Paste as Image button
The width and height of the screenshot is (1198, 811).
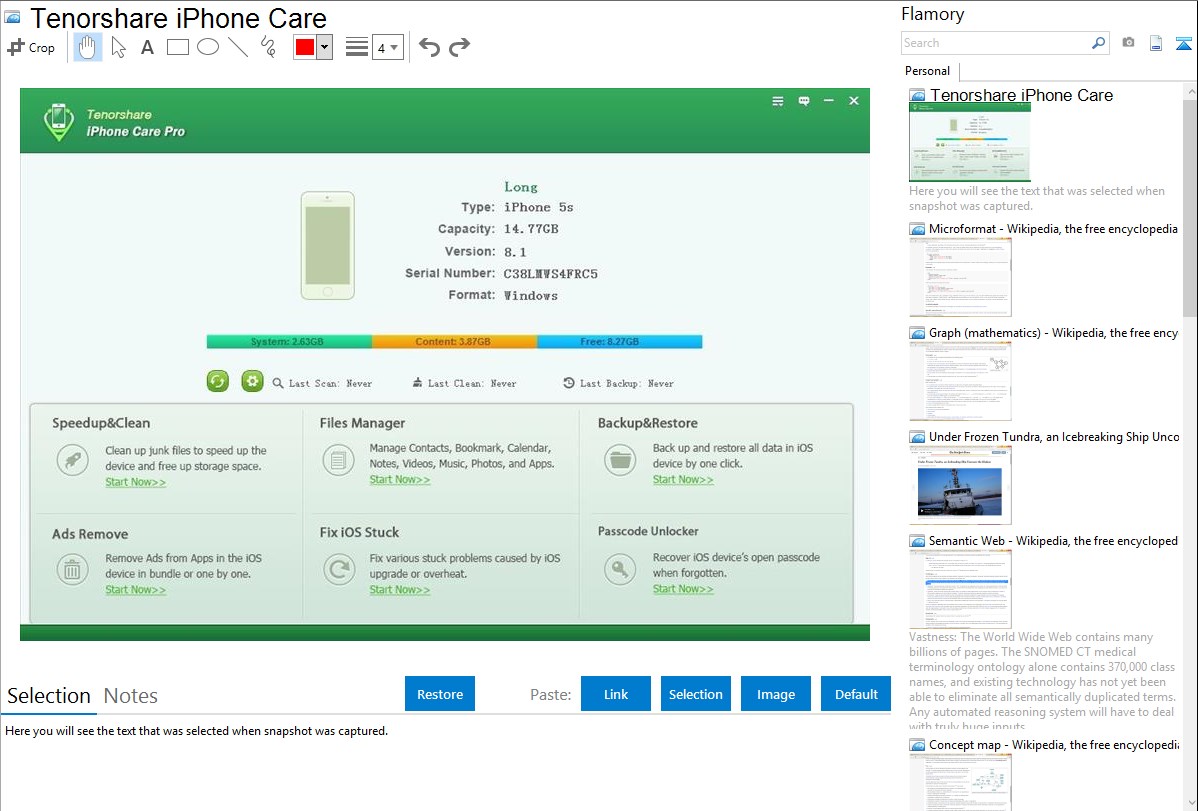775,694
